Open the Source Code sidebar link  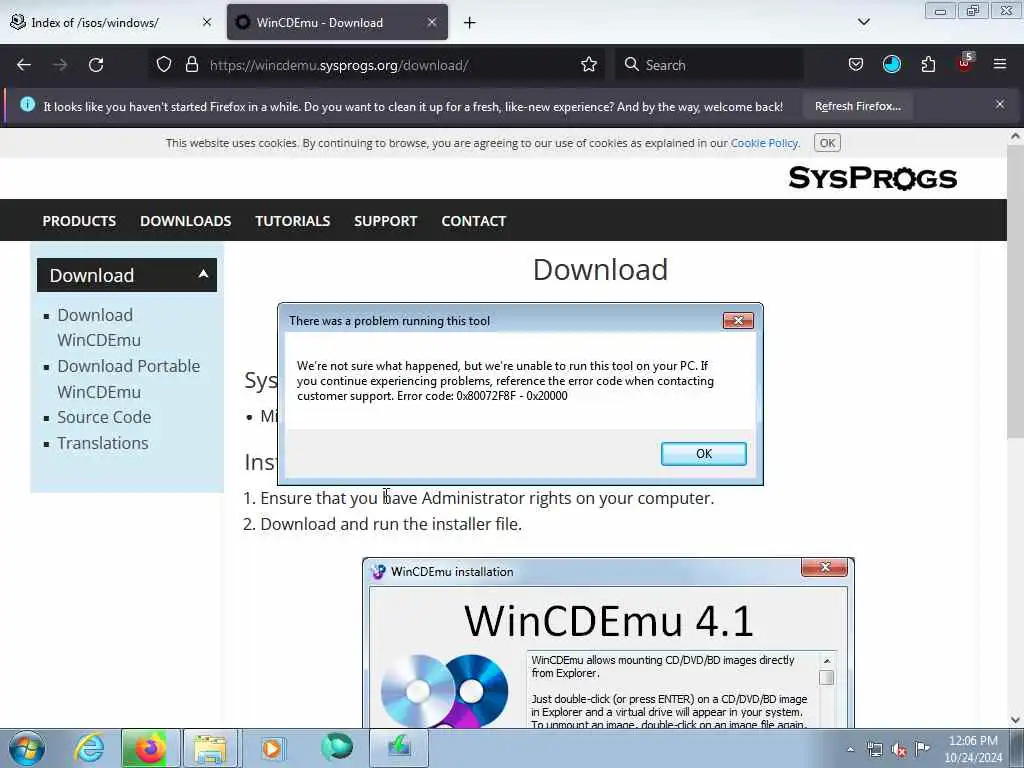point(104,417)
